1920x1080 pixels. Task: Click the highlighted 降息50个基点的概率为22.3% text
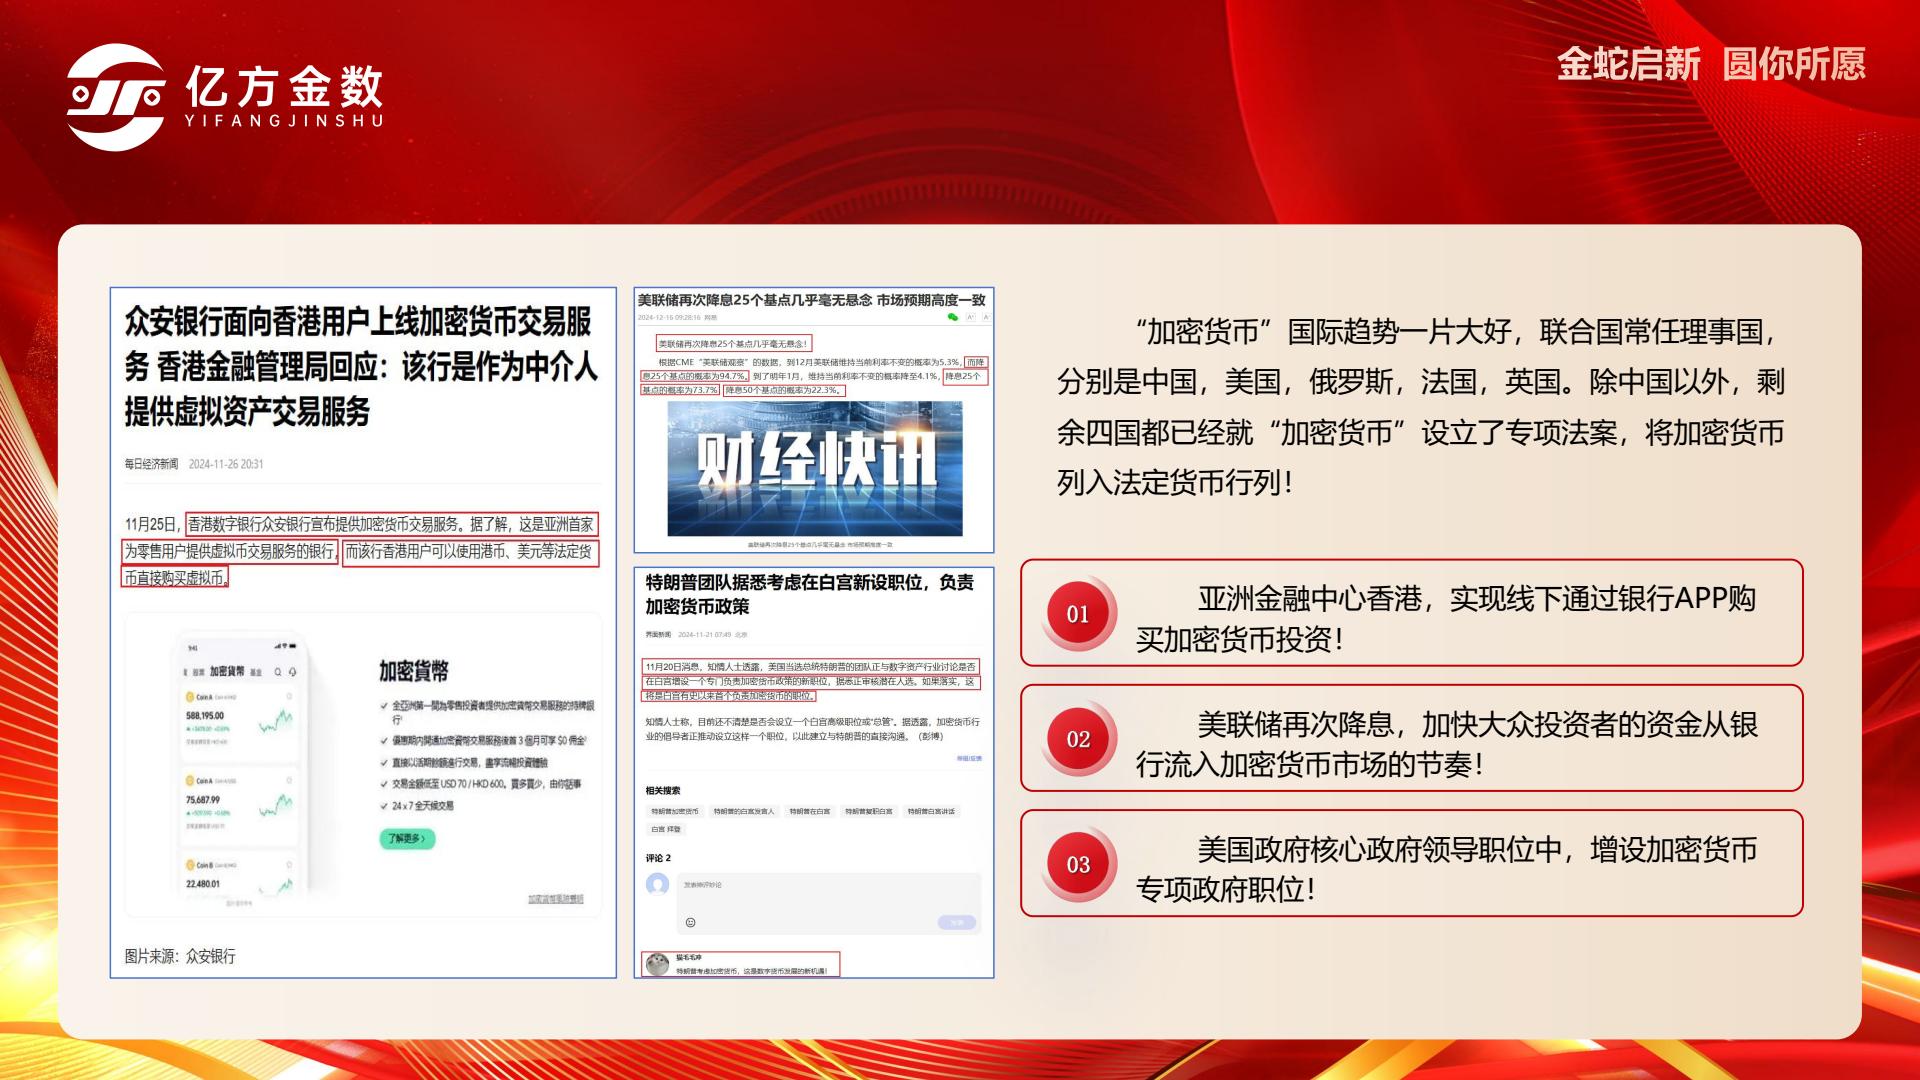tap(784, 390)
